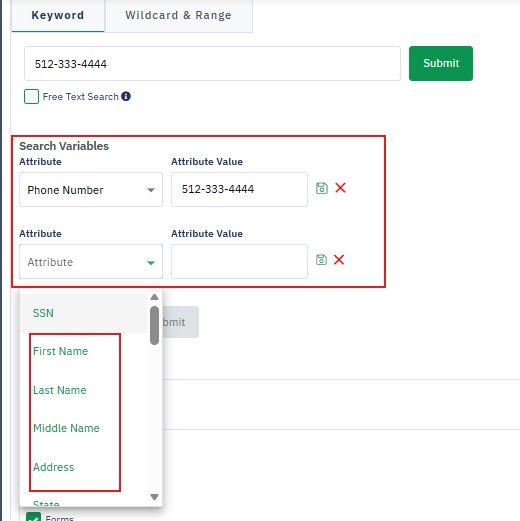
Task: Expand the Phone Number attribute dropdown
Action: 91,190
